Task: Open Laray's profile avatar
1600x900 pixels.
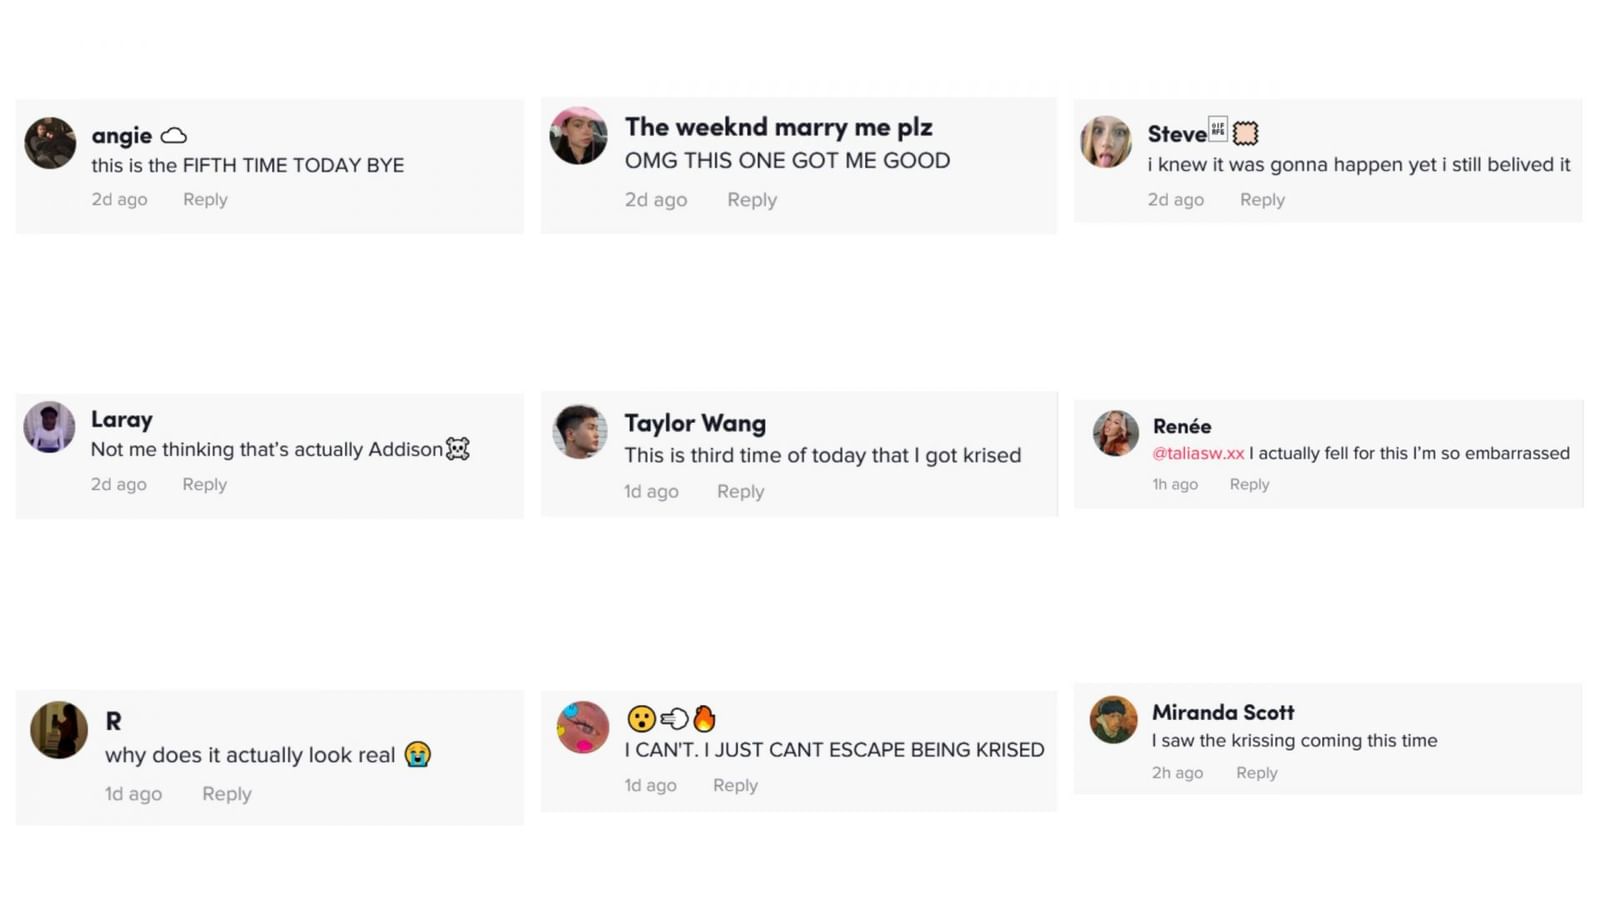Action: [x=50, y=427]
